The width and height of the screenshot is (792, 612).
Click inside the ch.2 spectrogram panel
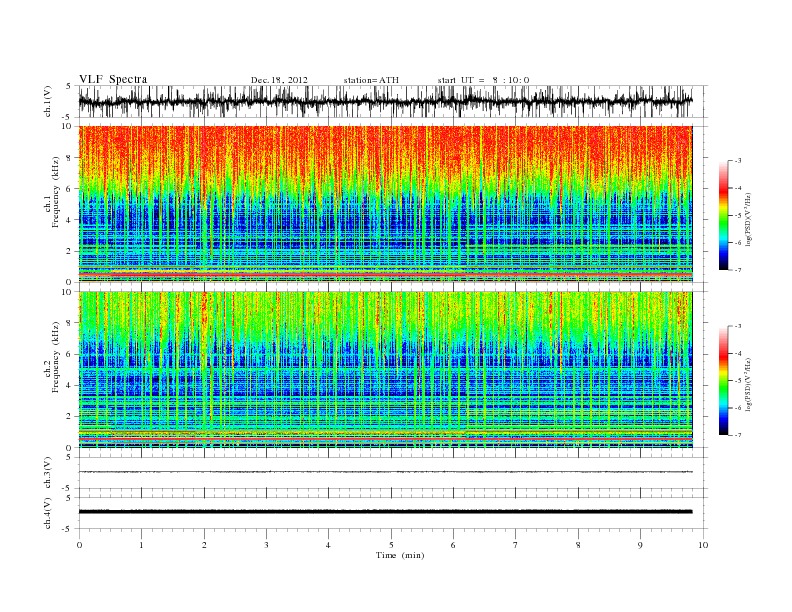(x=385, y=370)
